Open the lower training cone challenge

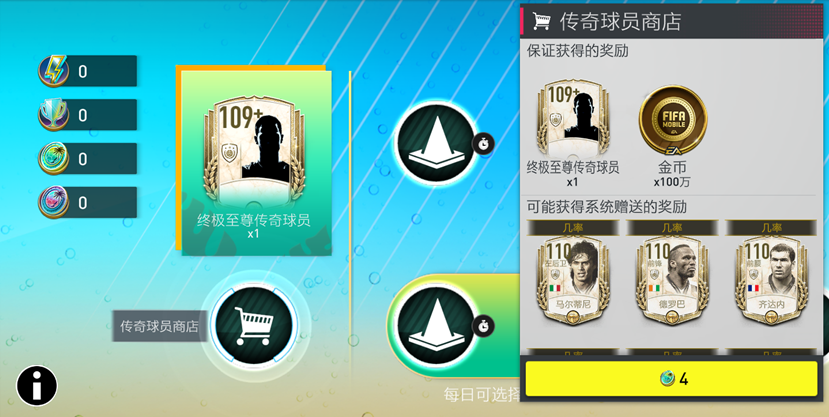point(436,325)
